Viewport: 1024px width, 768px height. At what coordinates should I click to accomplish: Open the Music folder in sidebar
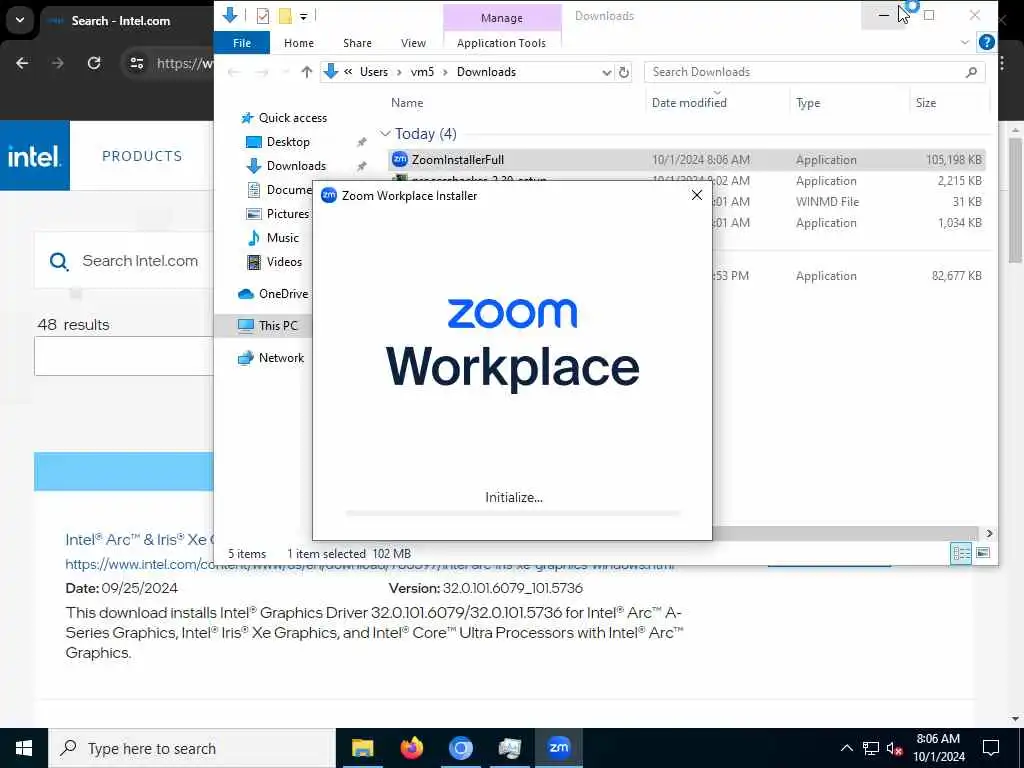click(x=282, y=238)
